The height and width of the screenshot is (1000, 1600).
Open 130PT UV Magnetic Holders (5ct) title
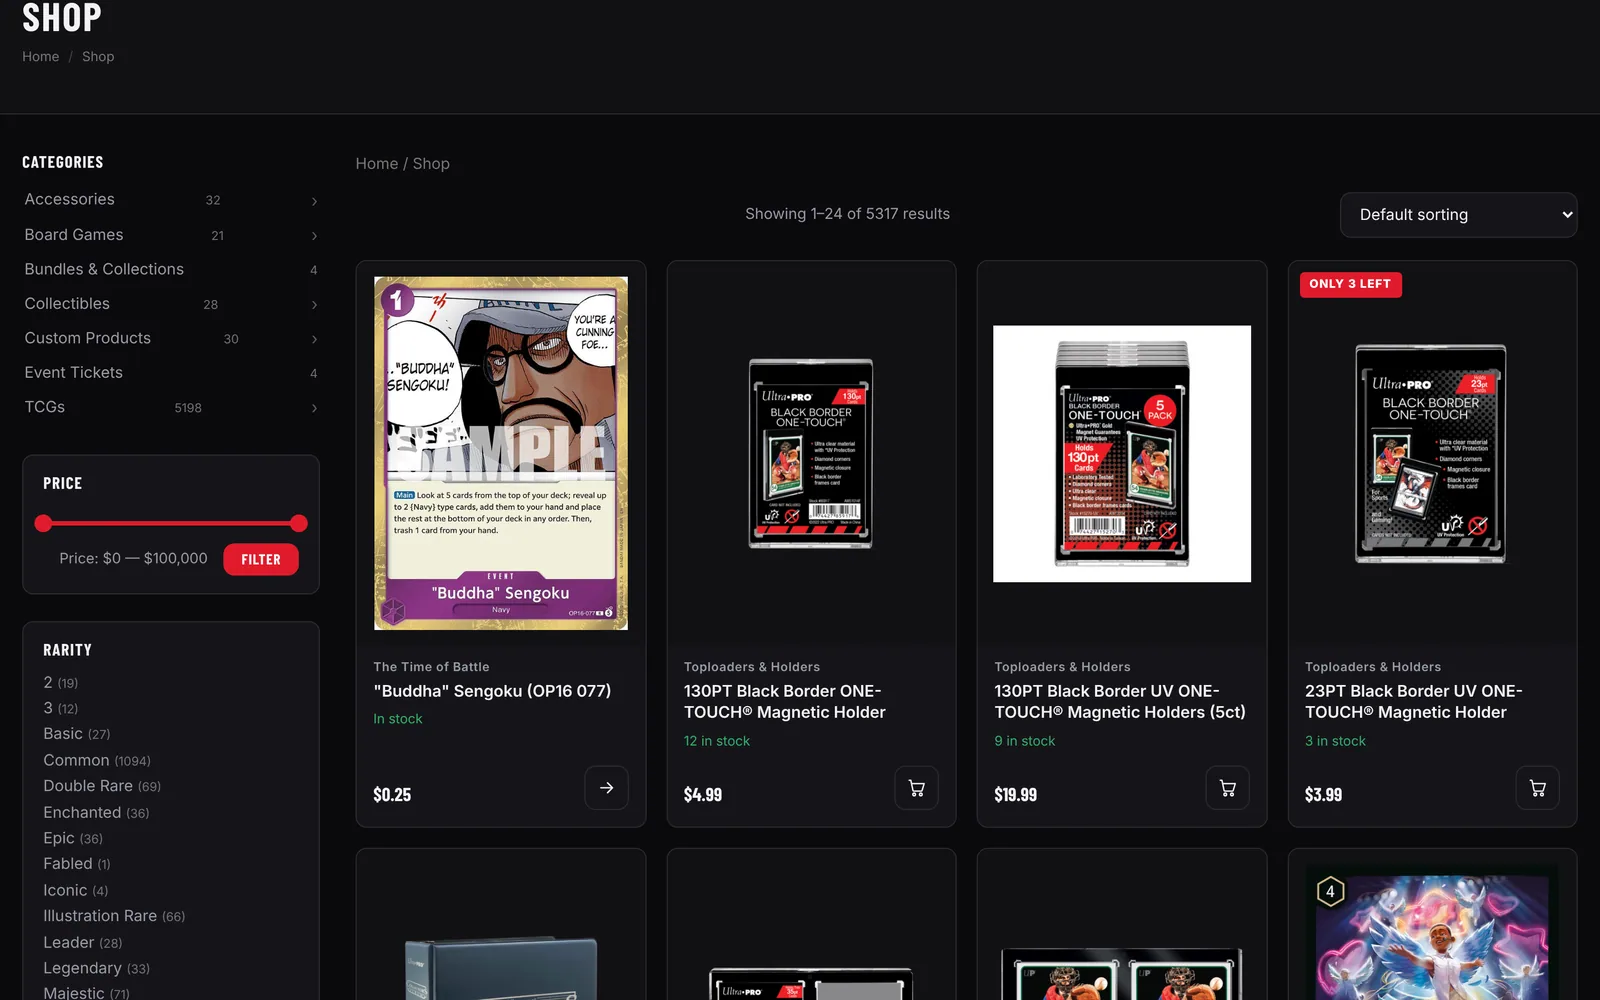1120,702
